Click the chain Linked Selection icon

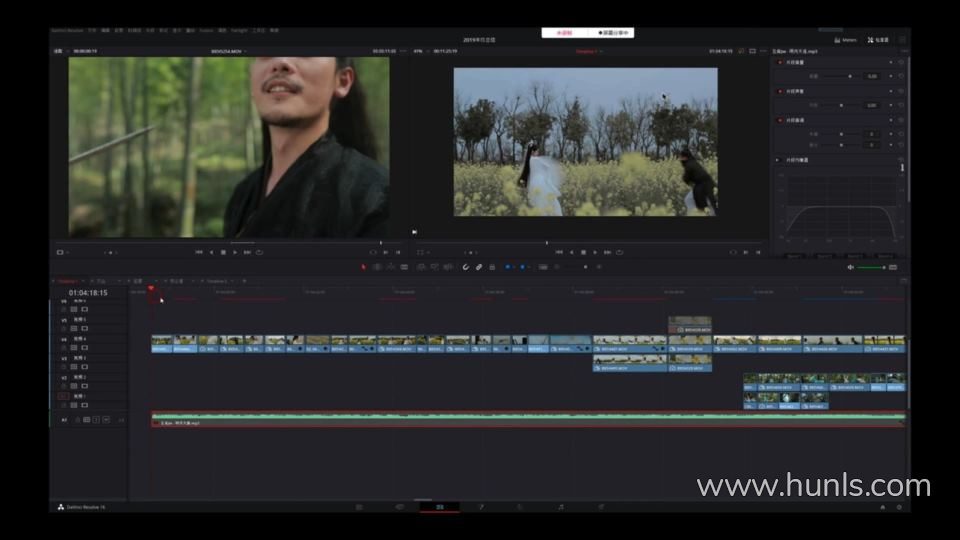coord(479,267)
